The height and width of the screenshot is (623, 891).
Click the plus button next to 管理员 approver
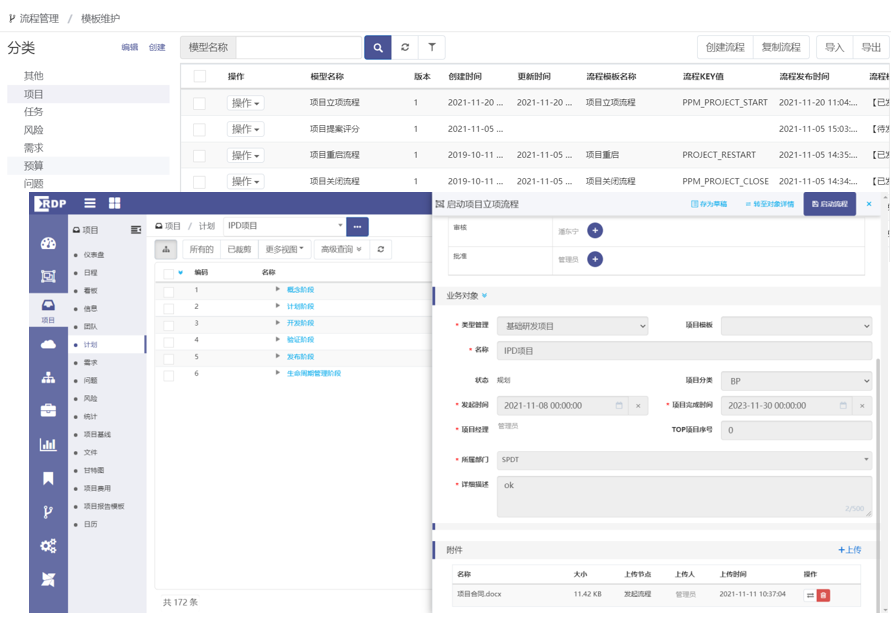coord(594,259)
